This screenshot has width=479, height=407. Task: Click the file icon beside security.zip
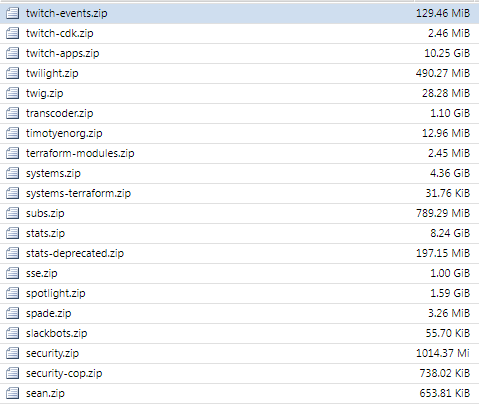[12, 353]
